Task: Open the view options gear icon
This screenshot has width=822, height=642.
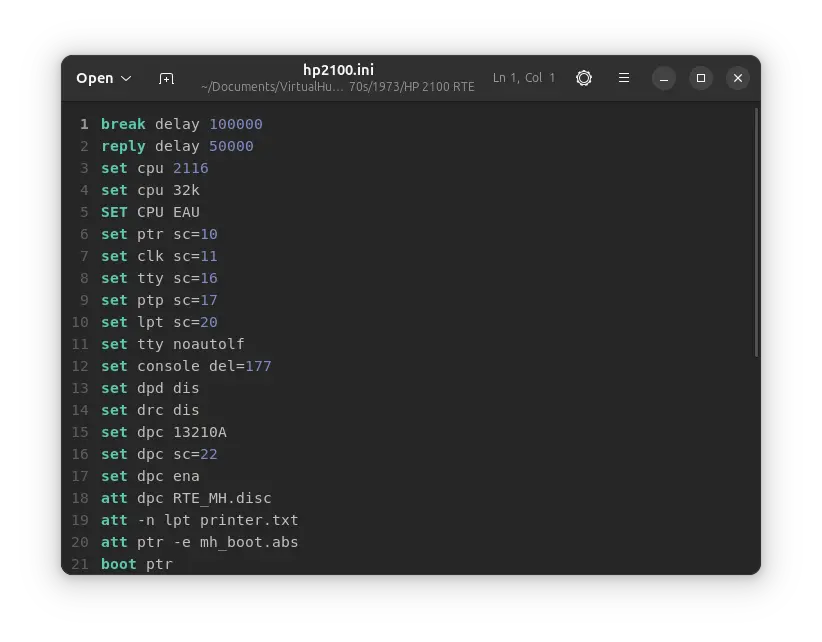Action: tap(584, 78)
